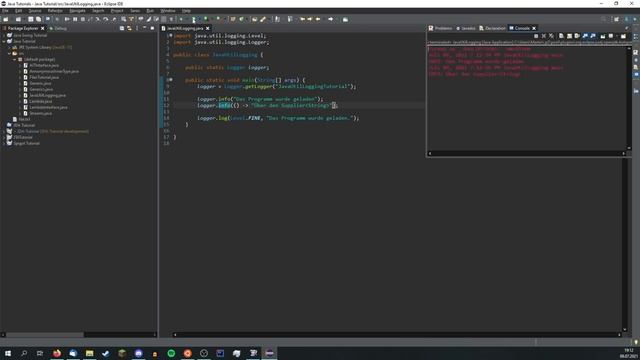Image resolution: width=640 pixels, height=360 pixels.
Task: Expand the JRE System Library node
Action: coord(9,47)
